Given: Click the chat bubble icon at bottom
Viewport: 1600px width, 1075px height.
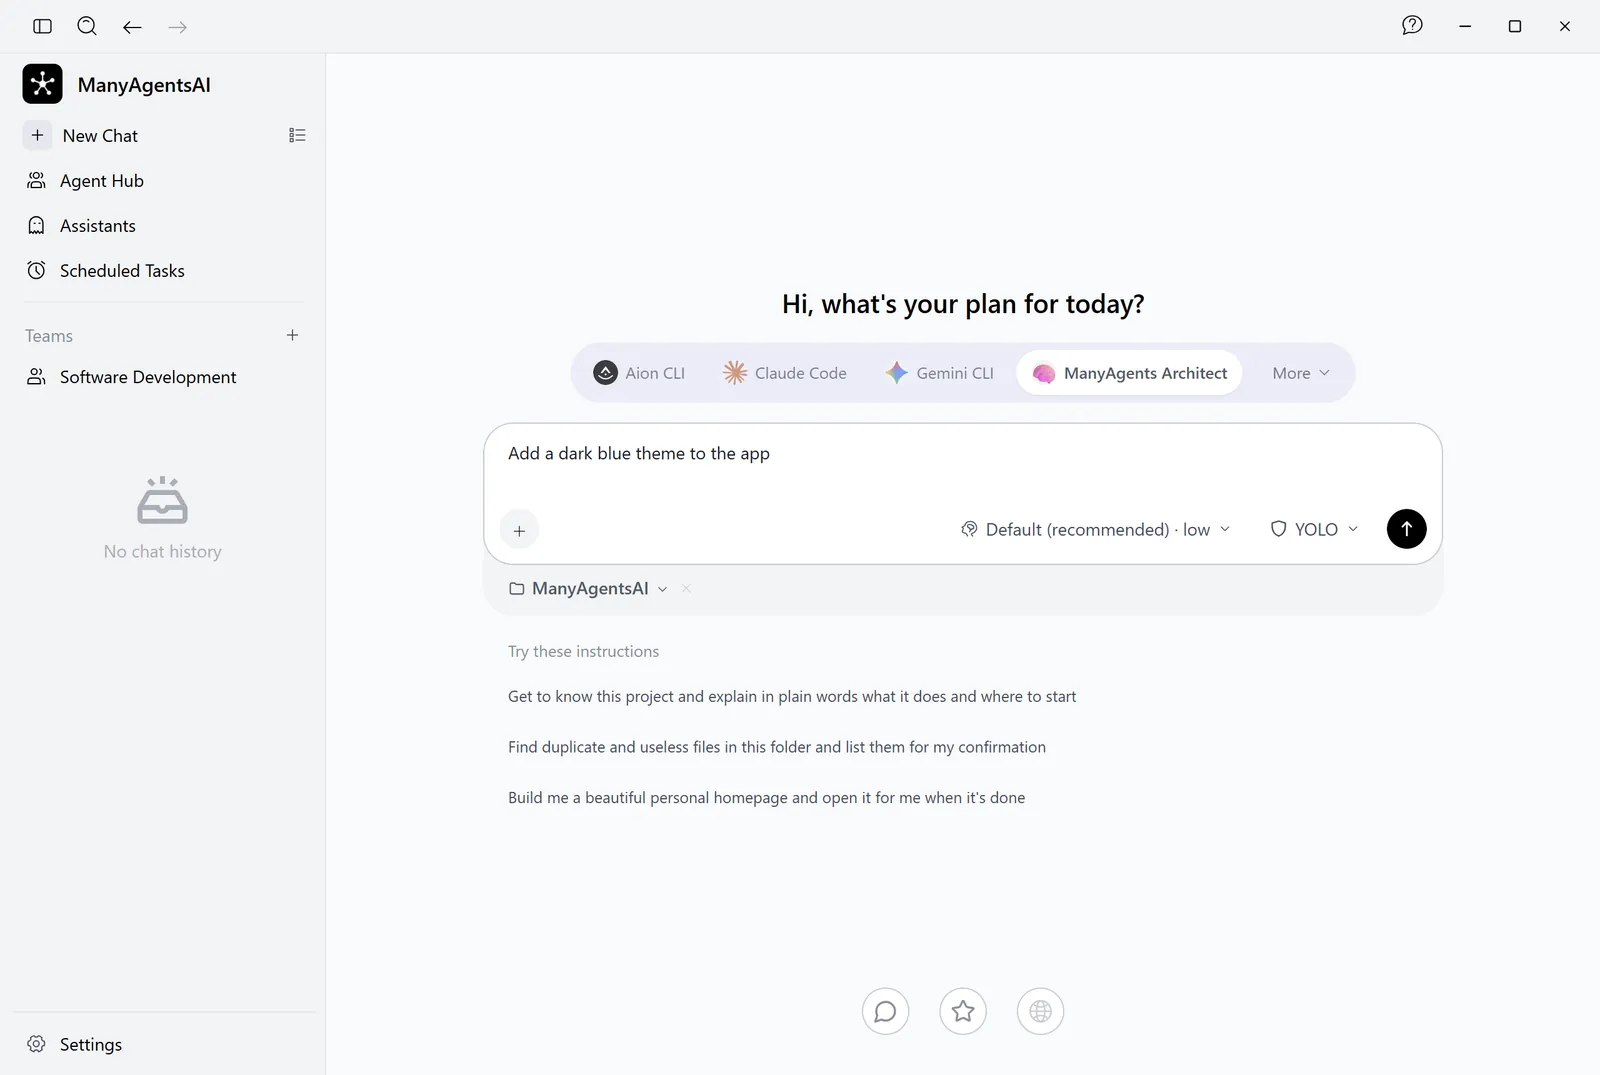Looking at the screenshot, I should [885, 1011].
